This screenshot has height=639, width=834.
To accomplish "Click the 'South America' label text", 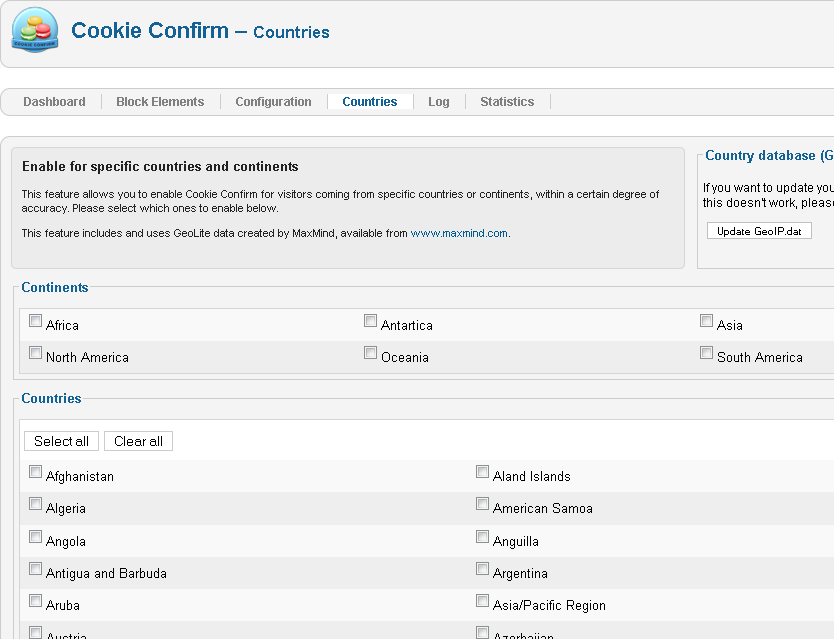I will (x=760, y=357).
